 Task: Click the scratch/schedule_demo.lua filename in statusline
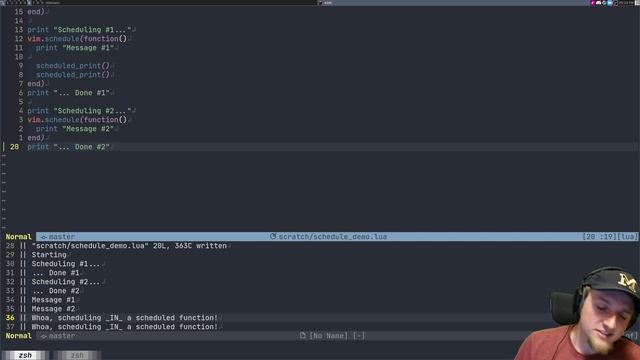pos(333,237)
